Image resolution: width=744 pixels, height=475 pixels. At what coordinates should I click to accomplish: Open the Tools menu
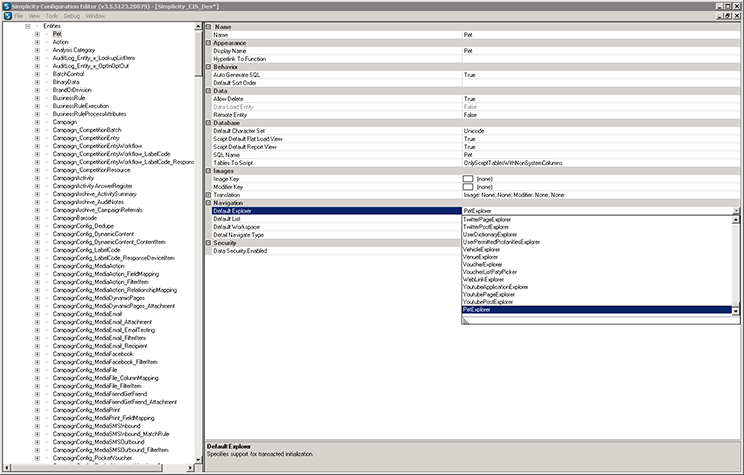52,16
